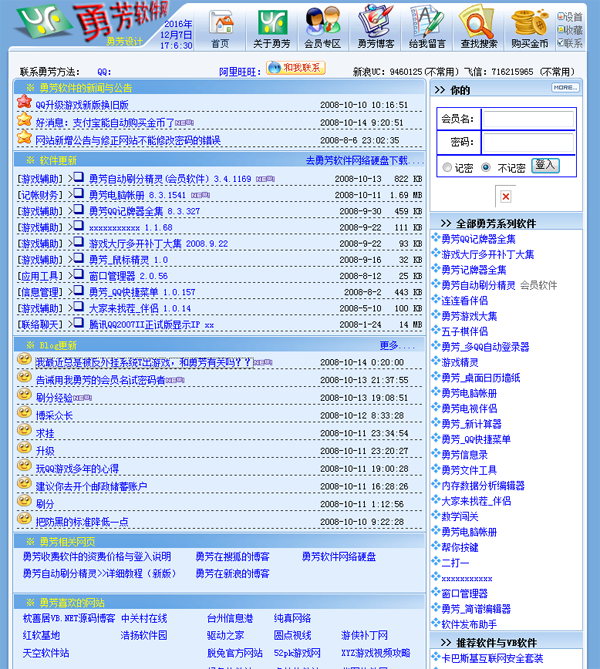
Task: Click the 登入 login button
Action: [545, 166]
